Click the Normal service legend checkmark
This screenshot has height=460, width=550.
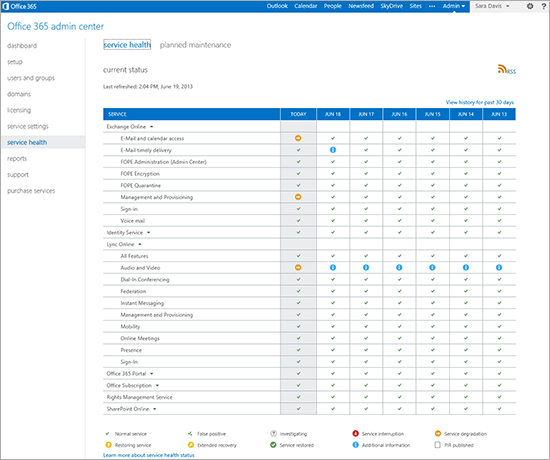(x=108, y=434)
